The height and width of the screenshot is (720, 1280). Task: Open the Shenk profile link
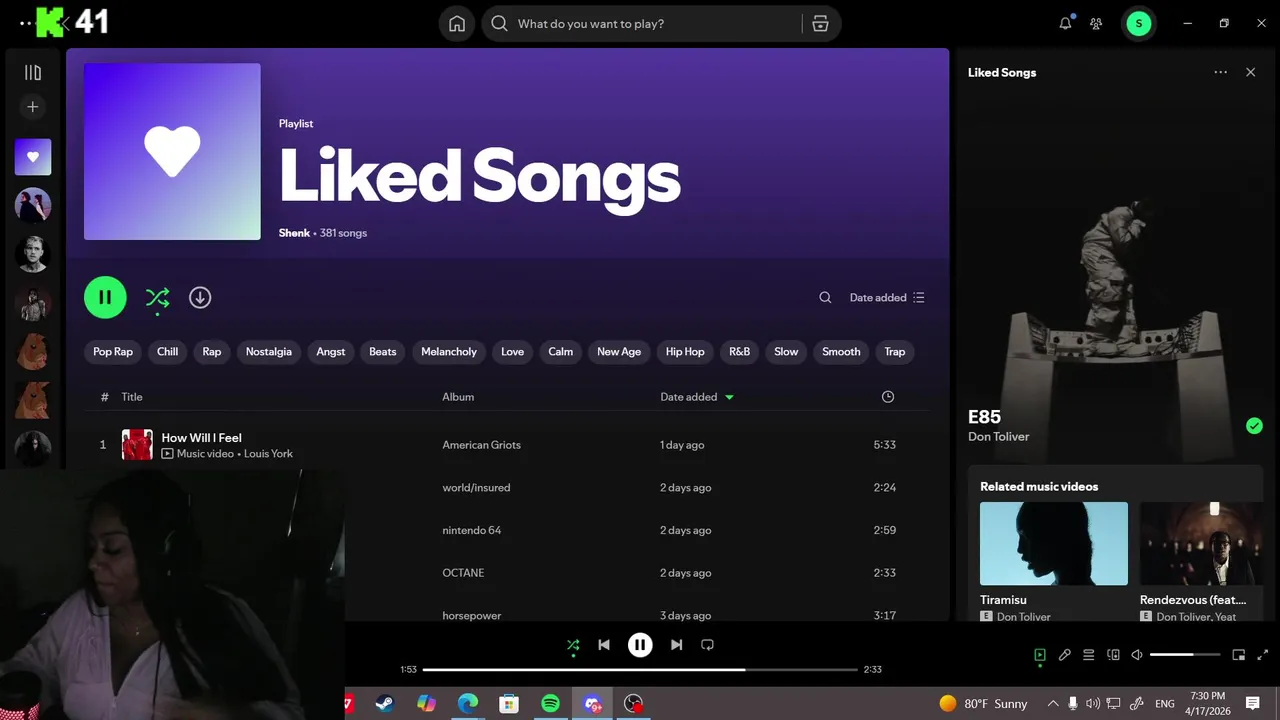tap(294, 233)
